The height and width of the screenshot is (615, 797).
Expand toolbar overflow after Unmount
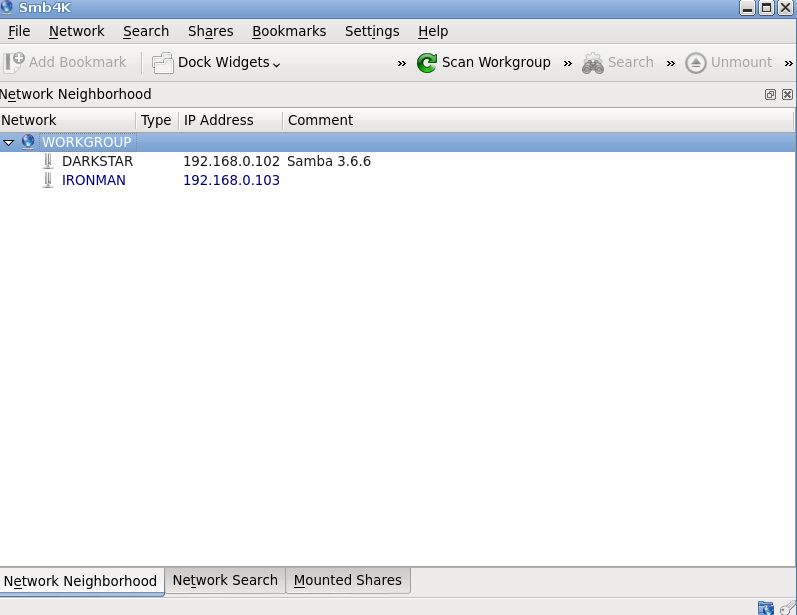(788, 64)
